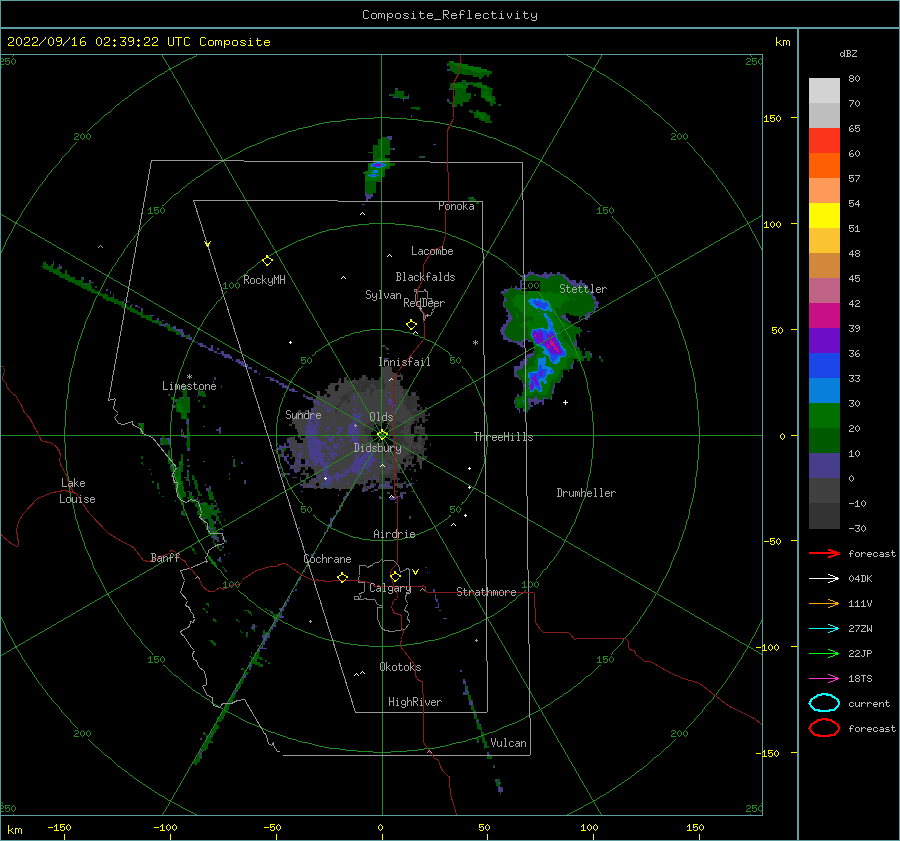Click the yellow diamond marker above Calgary label
900x841 pixels.
point(395,576)
